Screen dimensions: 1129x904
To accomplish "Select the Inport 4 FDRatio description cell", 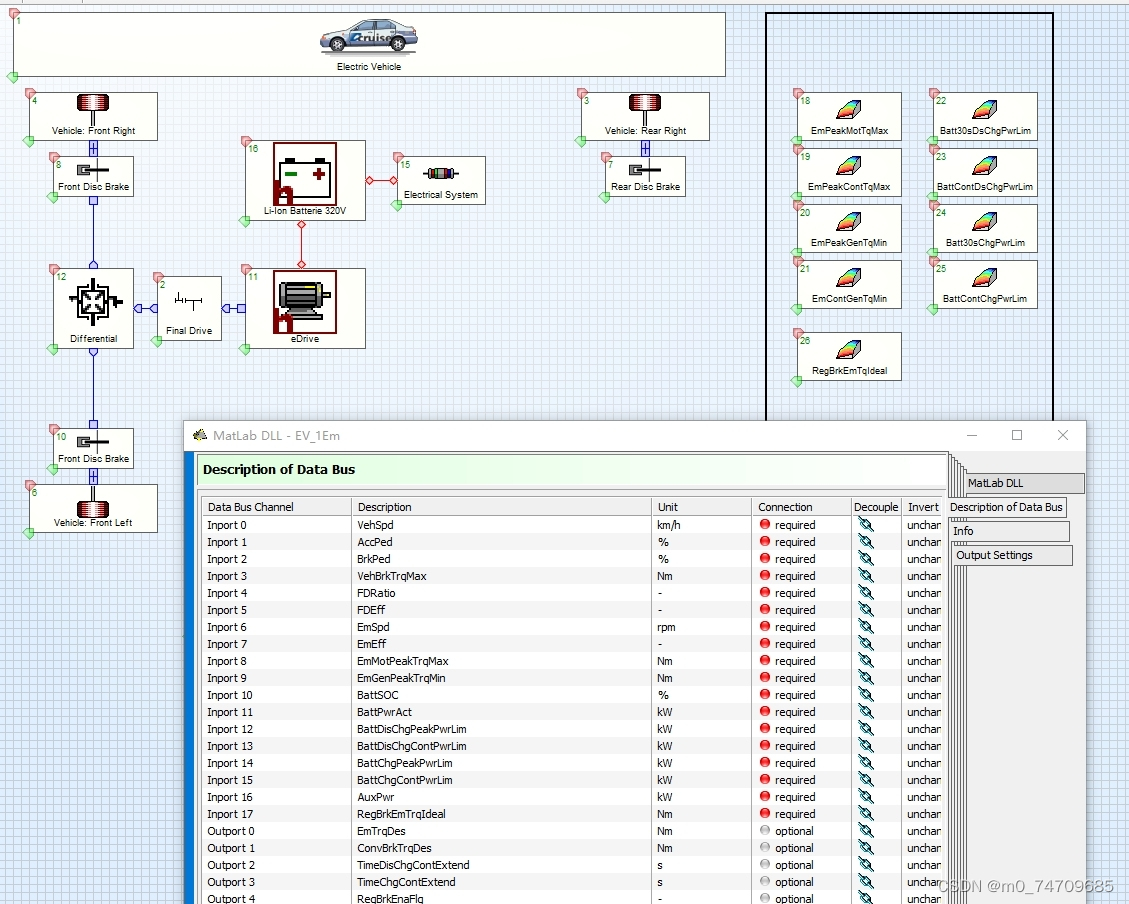I will point(502,593).
